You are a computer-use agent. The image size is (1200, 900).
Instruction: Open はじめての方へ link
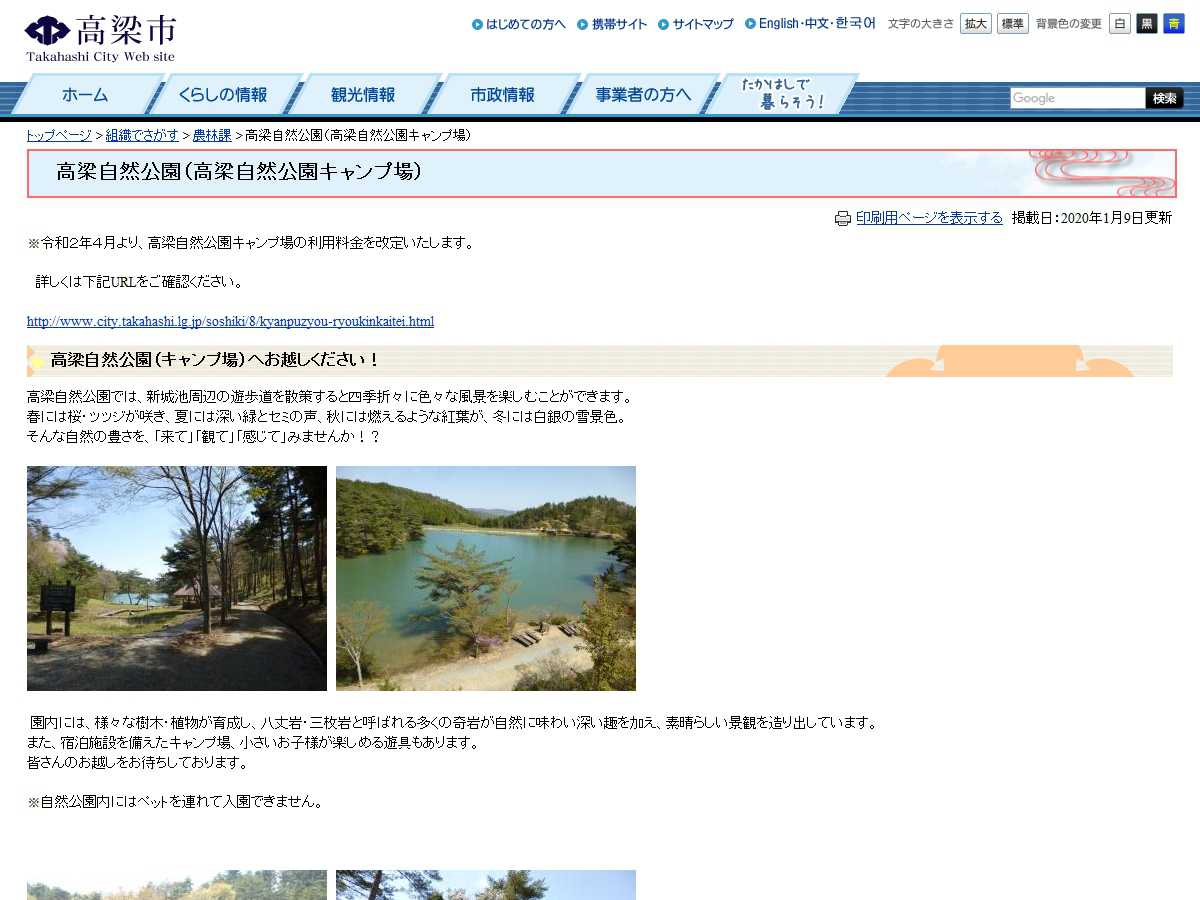tap(519, 24)
